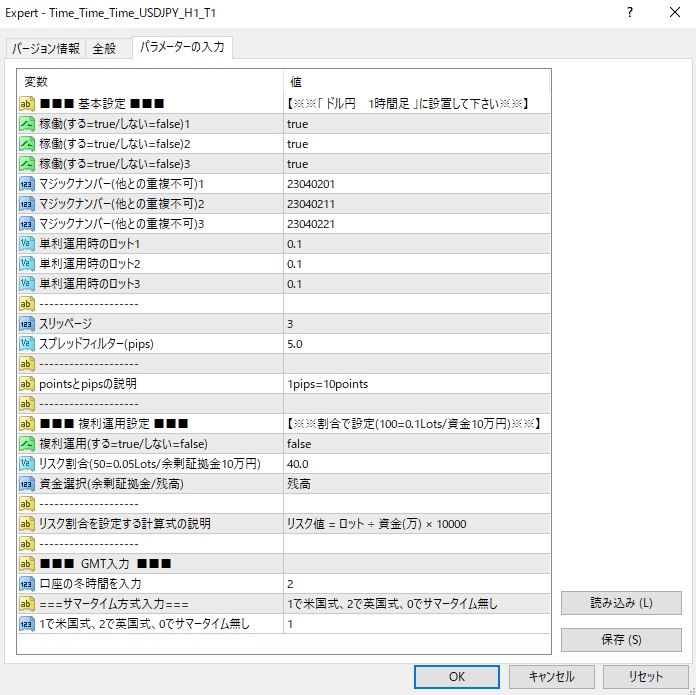
Task: Click the double icon beside スプレッドフィルター(pips)
Action: pos(27,344)
